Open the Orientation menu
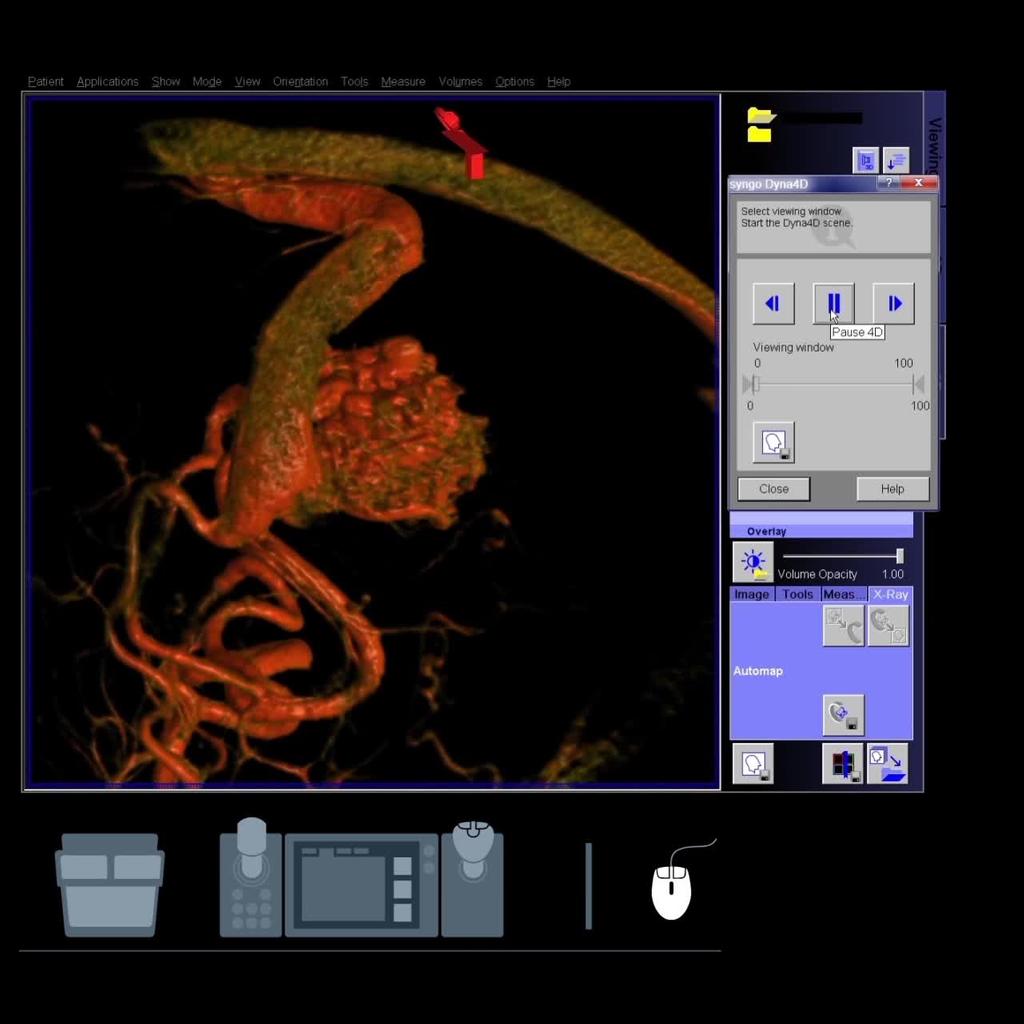 pos(300,82)
